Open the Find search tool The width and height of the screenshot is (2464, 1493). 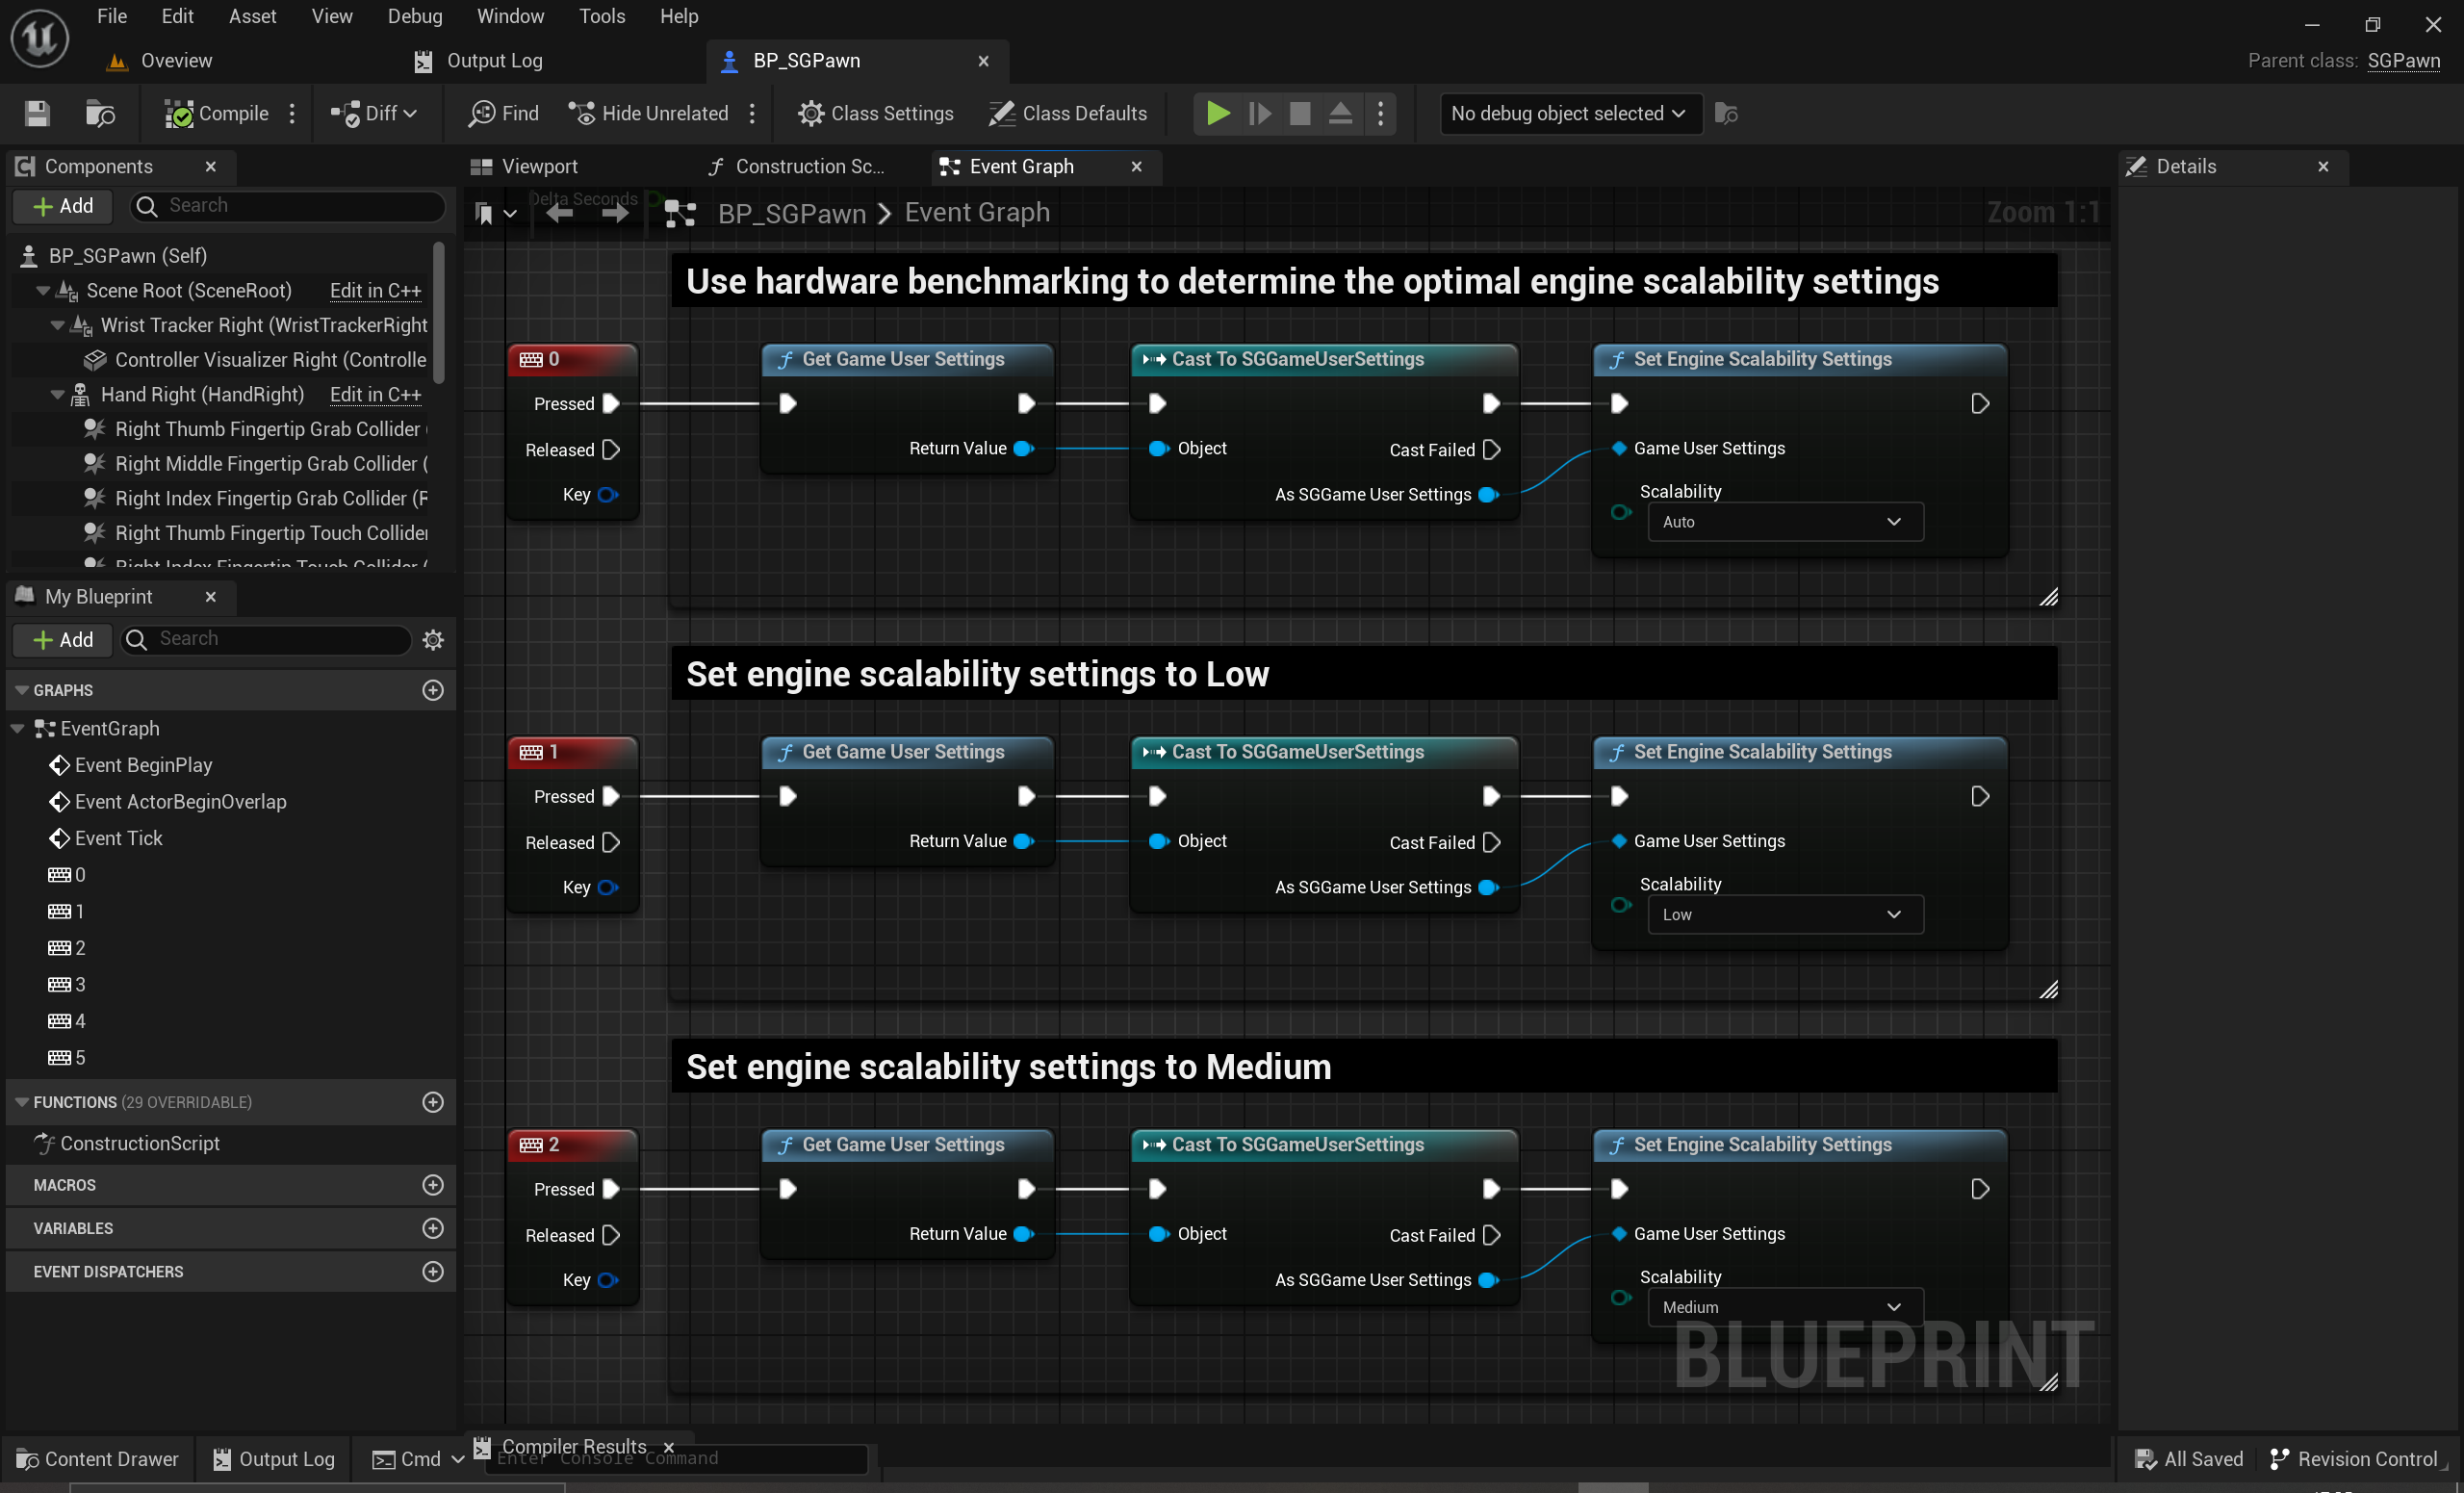502,113
